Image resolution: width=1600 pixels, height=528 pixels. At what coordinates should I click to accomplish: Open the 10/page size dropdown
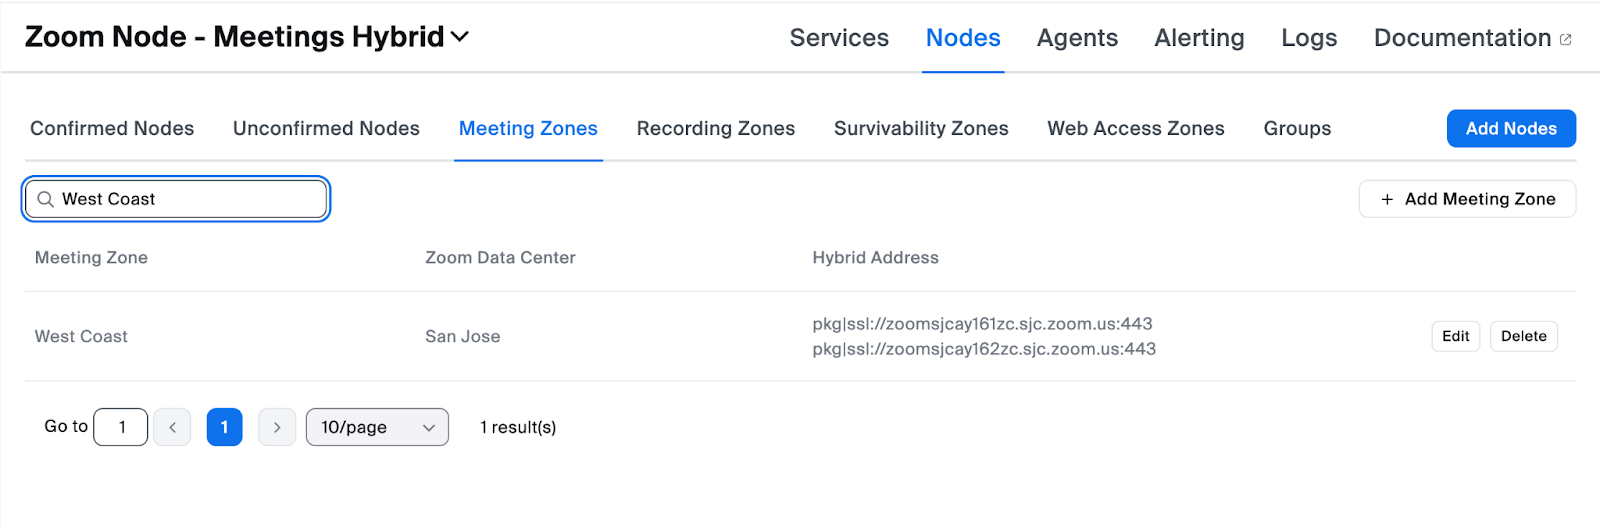pyautogui.click(x=377, y=427)
